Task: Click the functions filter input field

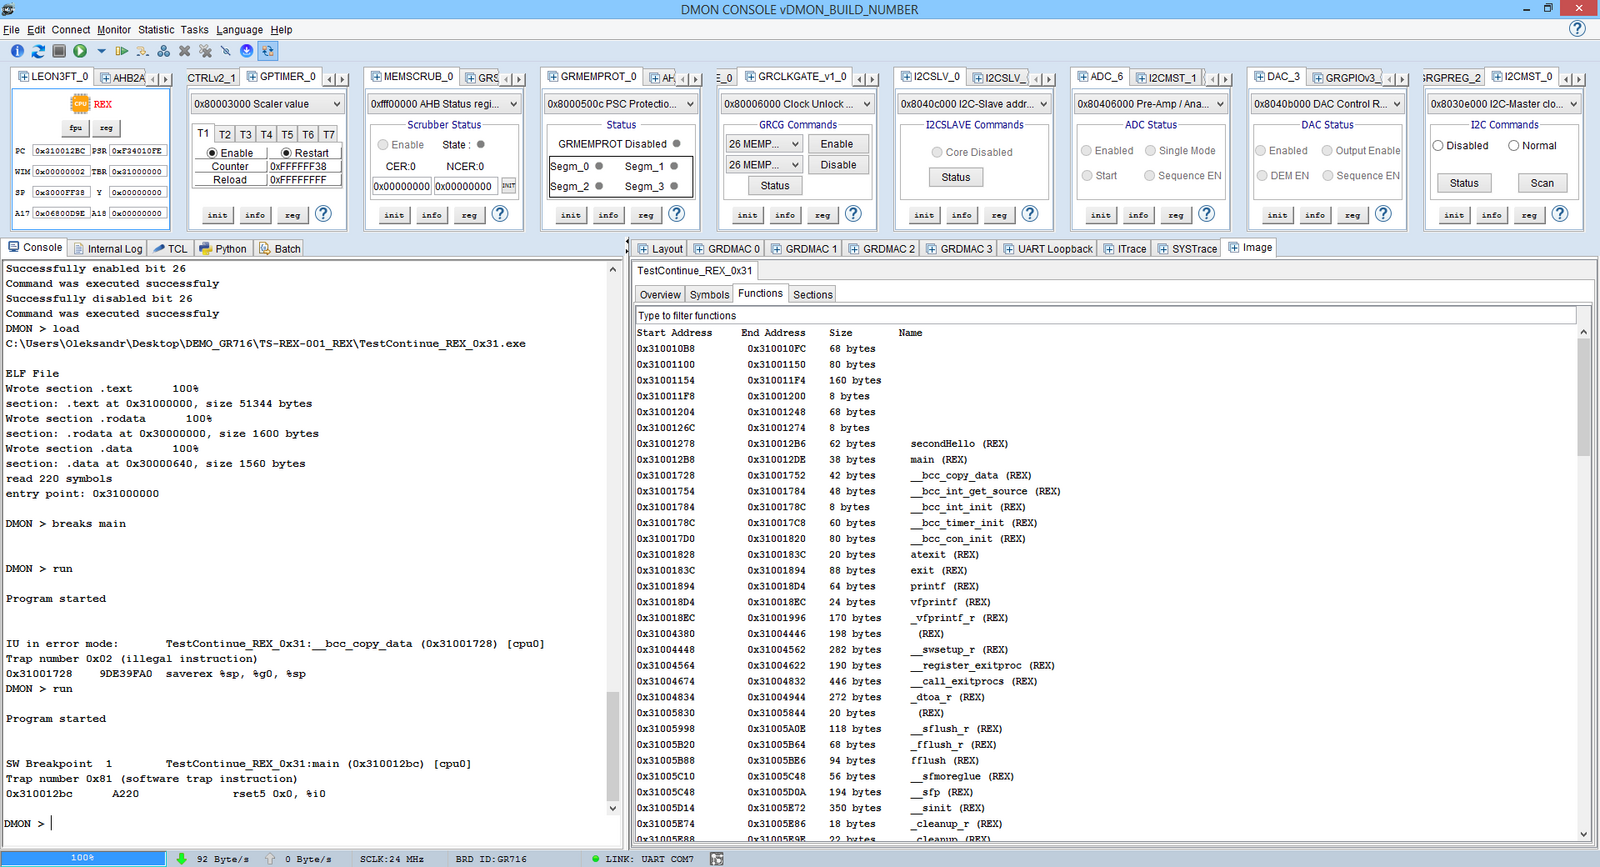Action: point(1105,316)
